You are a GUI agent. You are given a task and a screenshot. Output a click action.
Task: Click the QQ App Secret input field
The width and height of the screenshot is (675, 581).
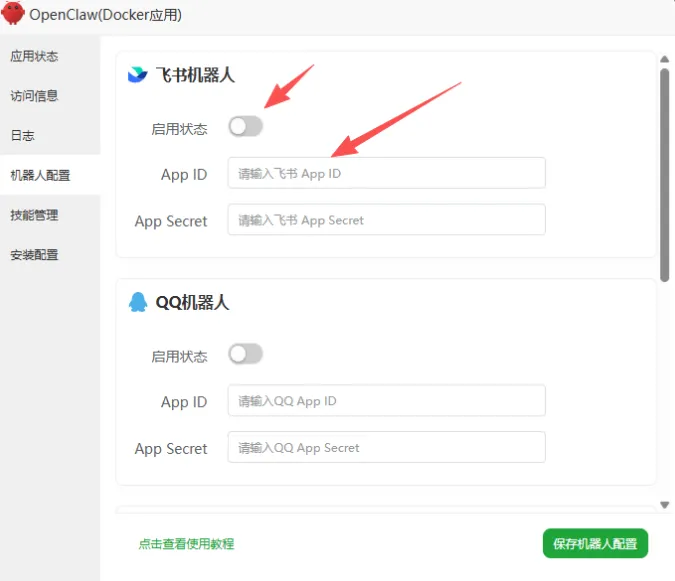[386, 447]
